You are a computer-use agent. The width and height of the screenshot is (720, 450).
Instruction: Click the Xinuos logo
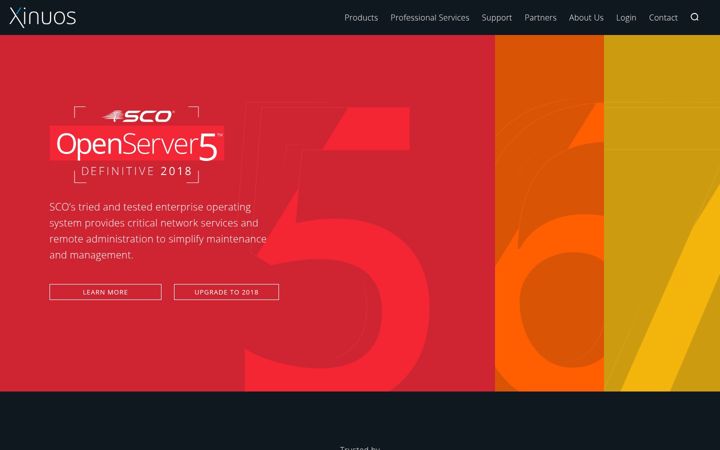[x=43, y=17]
